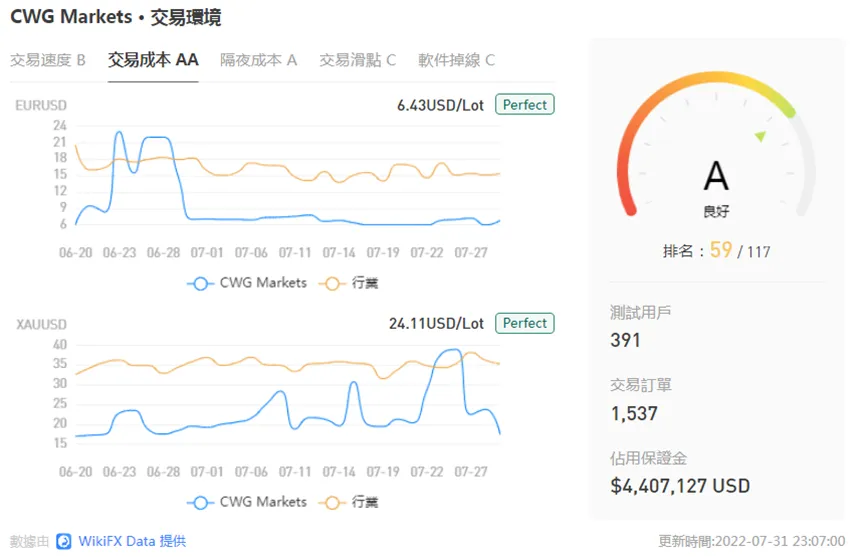
Task: Open the 隔夜成本 A tab
Action: point(258,60)
